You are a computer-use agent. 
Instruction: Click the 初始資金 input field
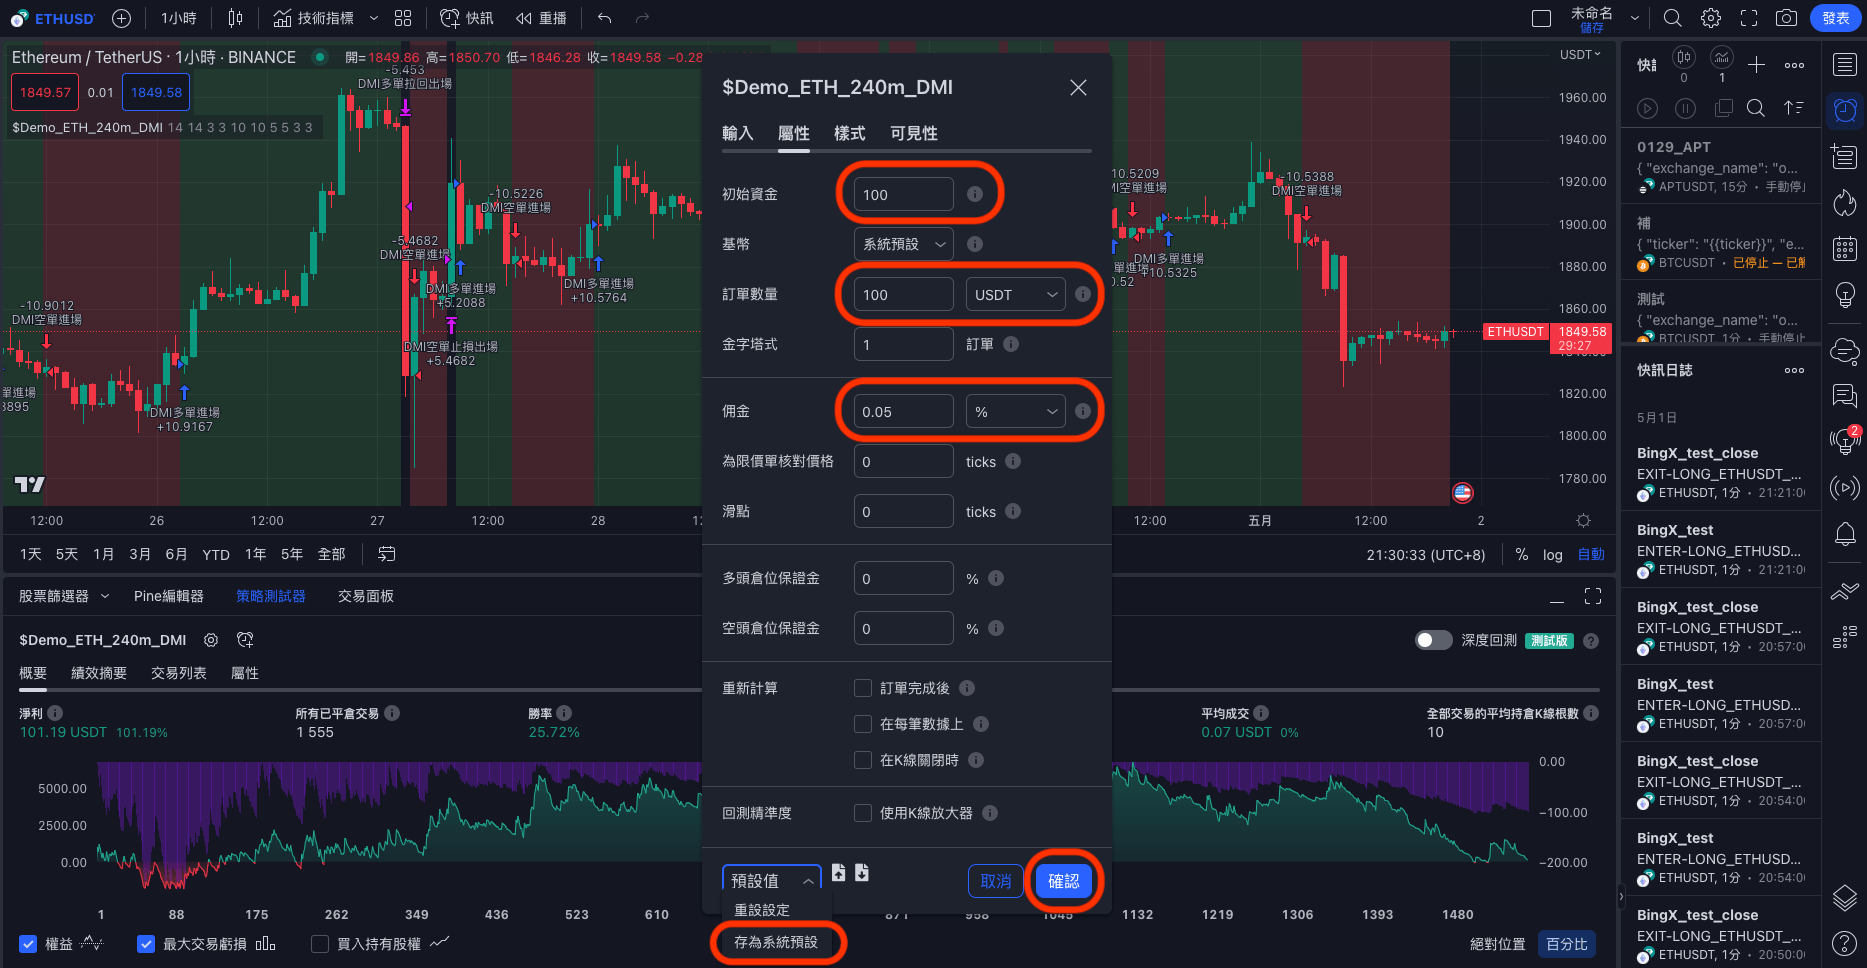click(904, 194)
